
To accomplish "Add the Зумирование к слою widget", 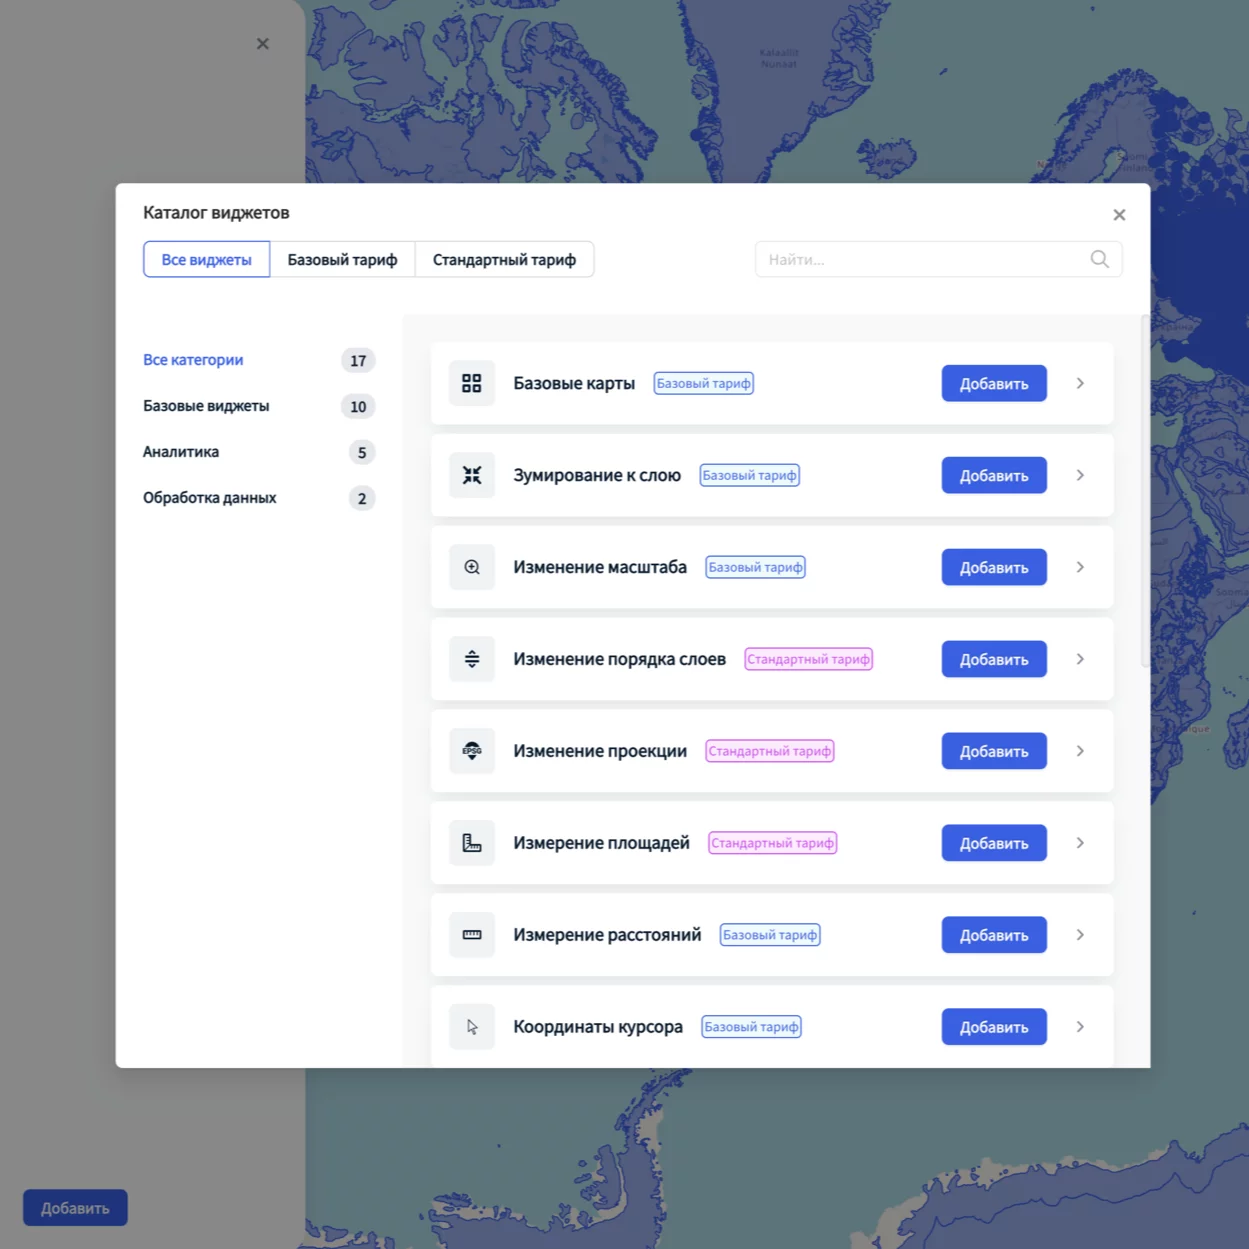I will 993,475.
